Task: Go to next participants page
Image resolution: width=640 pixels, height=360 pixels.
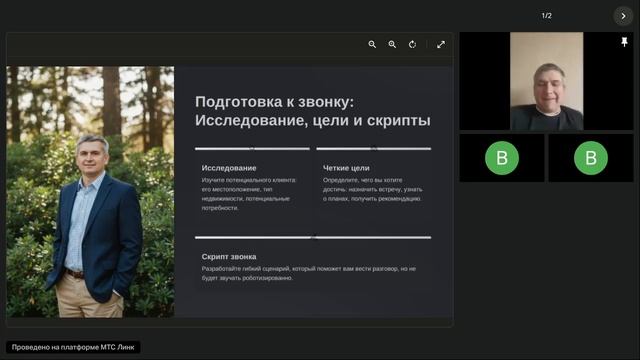Action: pyautogui.click(x=623, y=16)
